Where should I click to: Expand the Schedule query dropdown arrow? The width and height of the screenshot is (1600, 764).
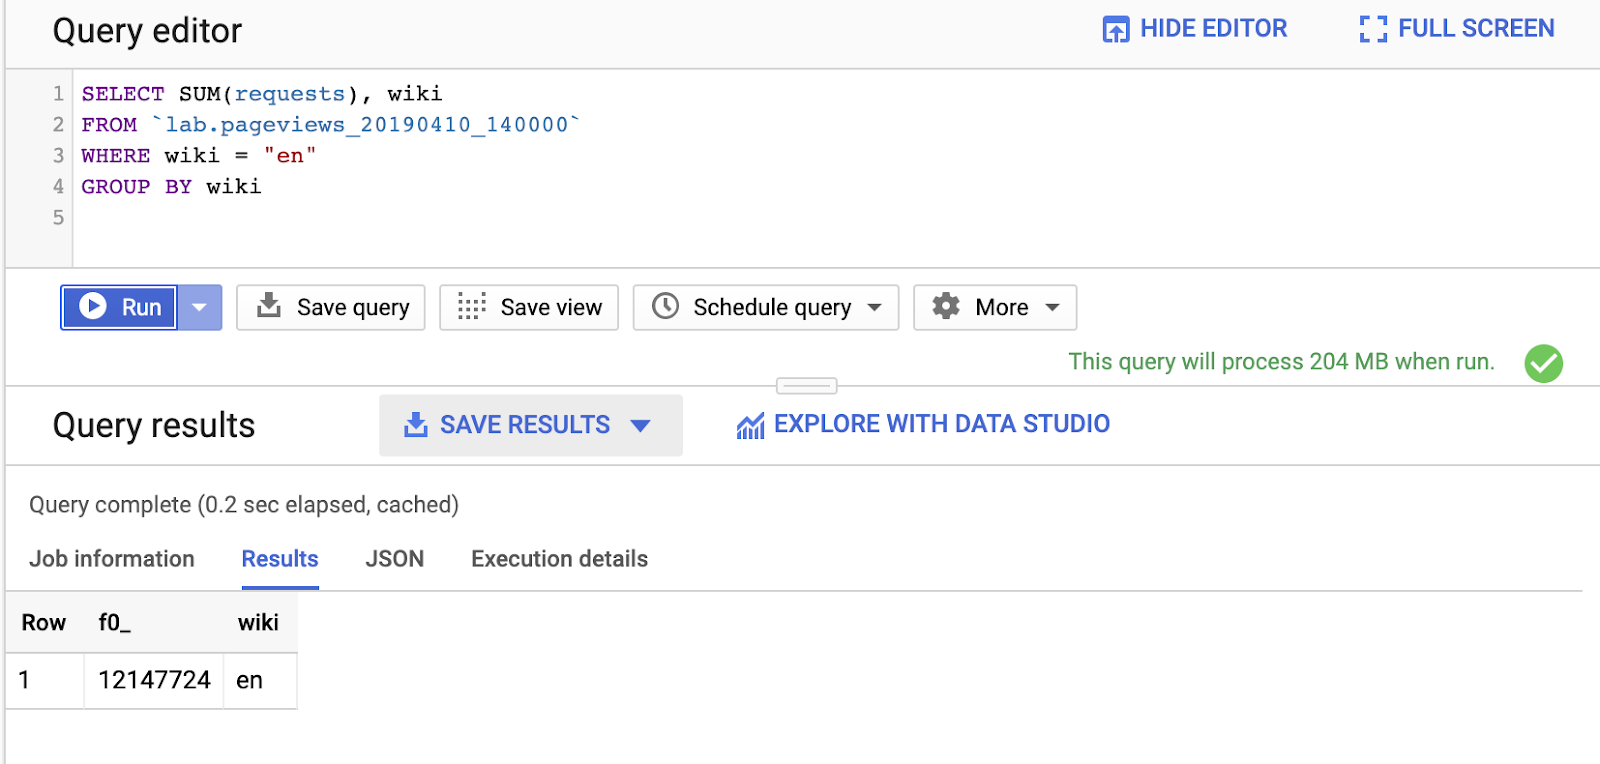[x=875, y=307]
